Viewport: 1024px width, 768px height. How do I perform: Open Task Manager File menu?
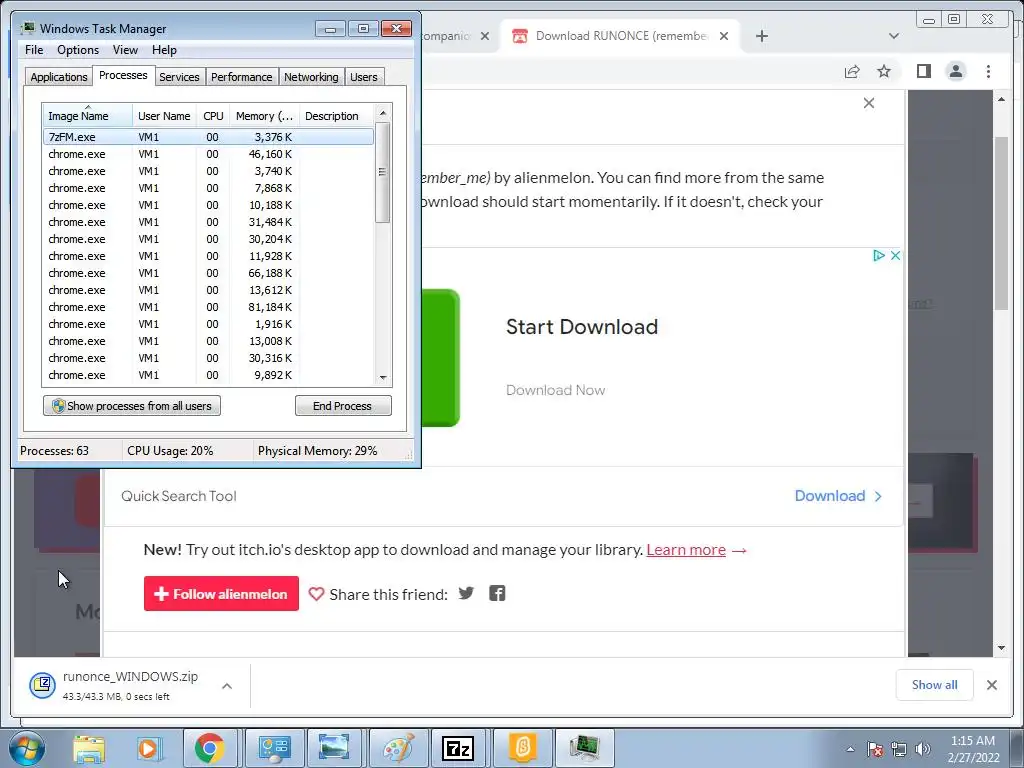(34, 50)
